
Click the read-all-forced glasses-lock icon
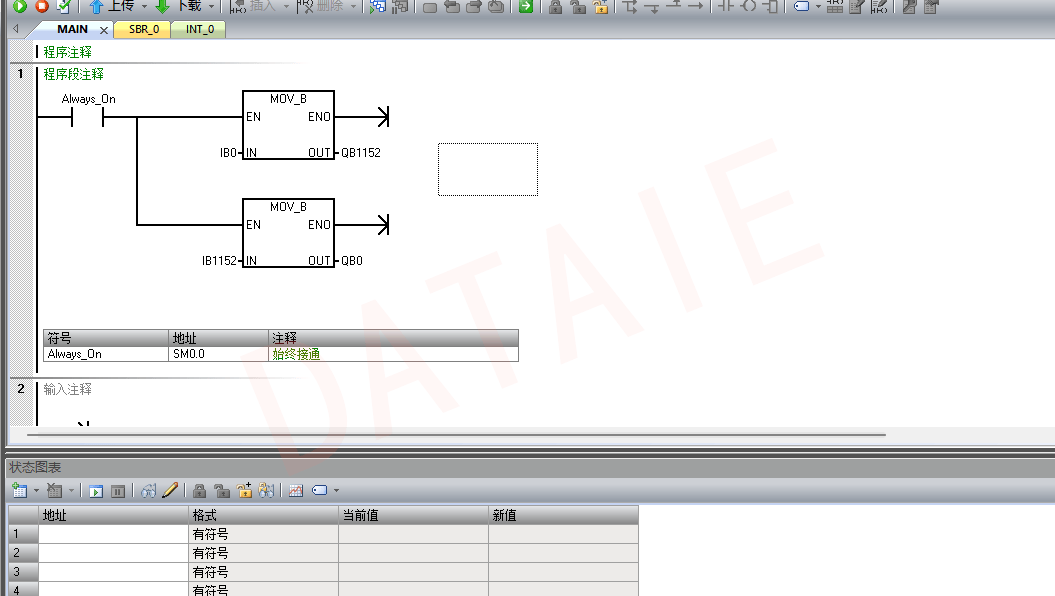click(x=266, y=491)
